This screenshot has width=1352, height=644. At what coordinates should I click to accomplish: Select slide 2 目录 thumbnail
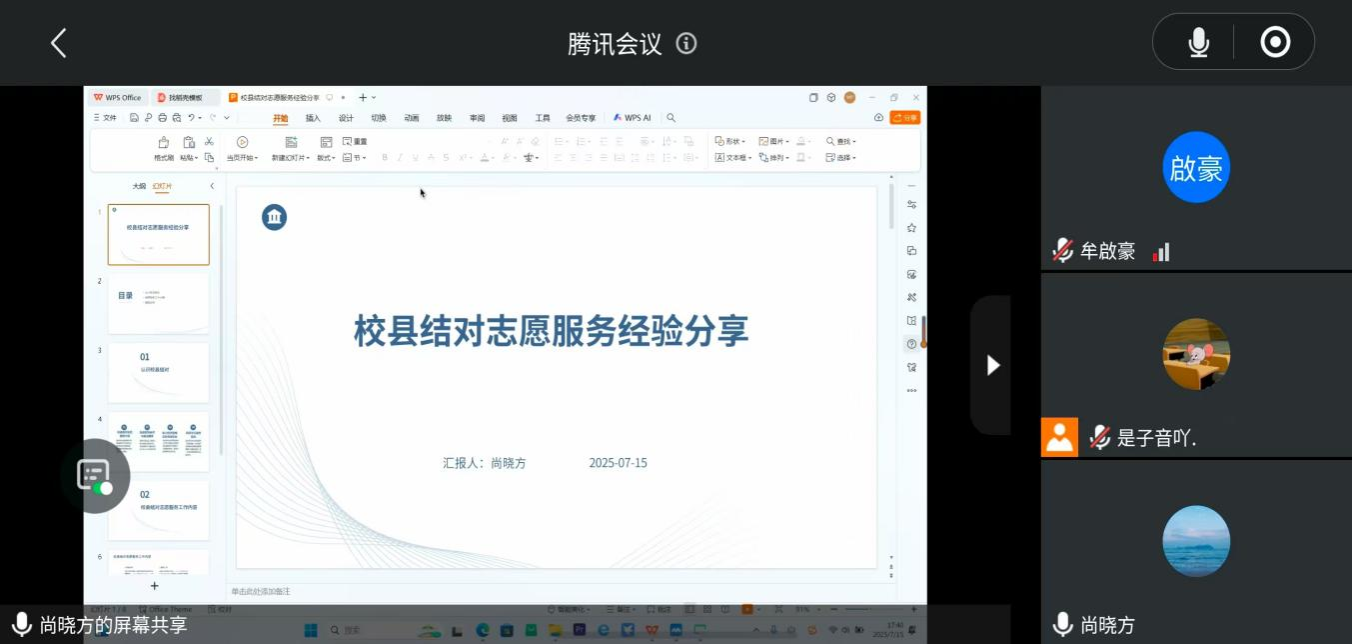click(x=158, y=304)
